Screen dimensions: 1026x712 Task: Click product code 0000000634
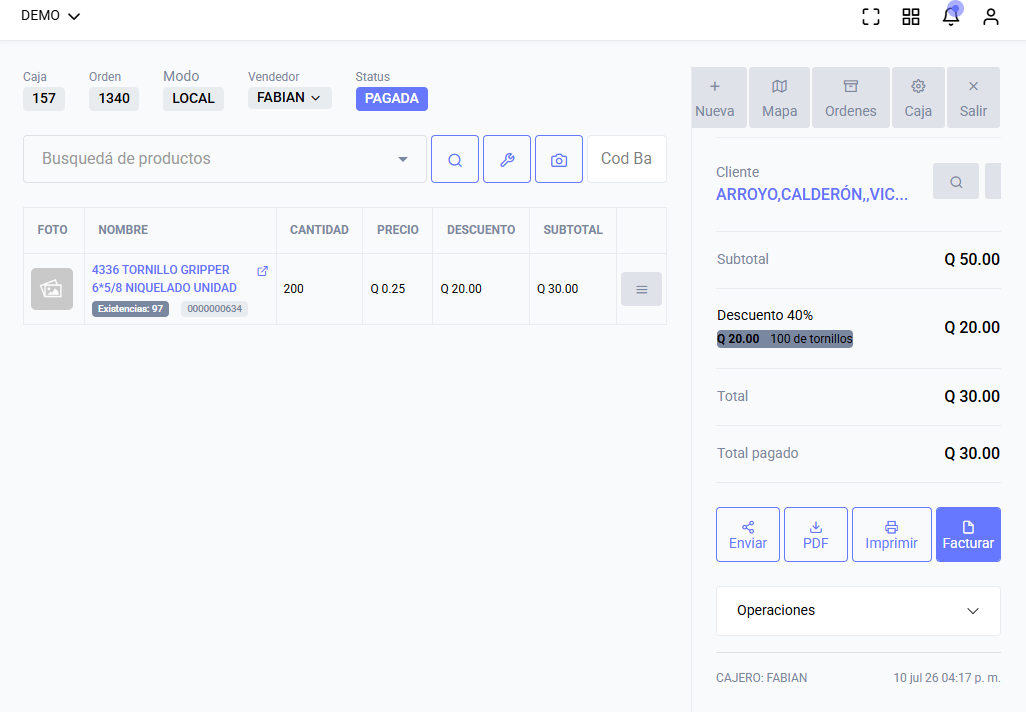pyautogui.click(x=215, y=309)
